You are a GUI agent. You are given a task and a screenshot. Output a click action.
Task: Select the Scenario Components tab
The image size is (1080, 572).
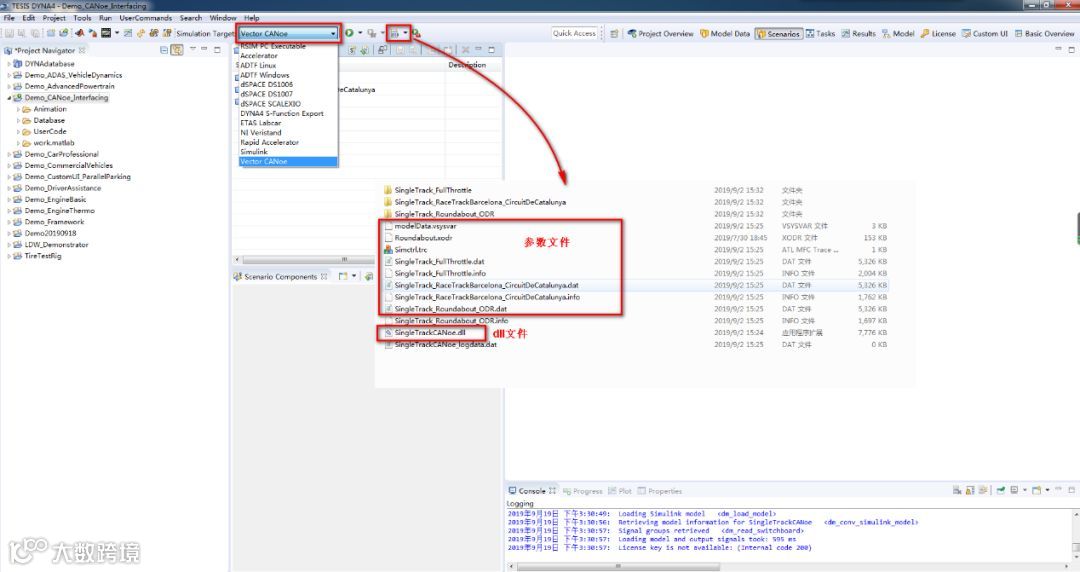click(x=280, y=276)
